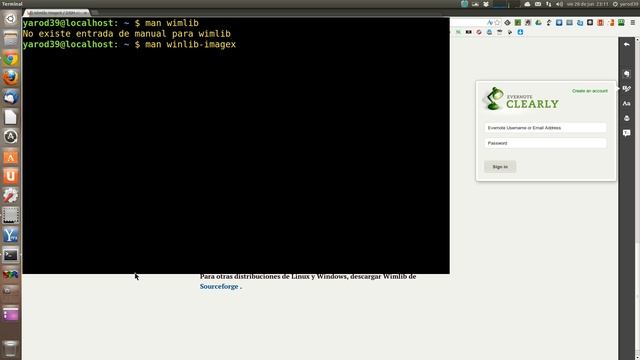Launch the Y PPA Manager dock icon
640x360 pixels.
(11, 235)
